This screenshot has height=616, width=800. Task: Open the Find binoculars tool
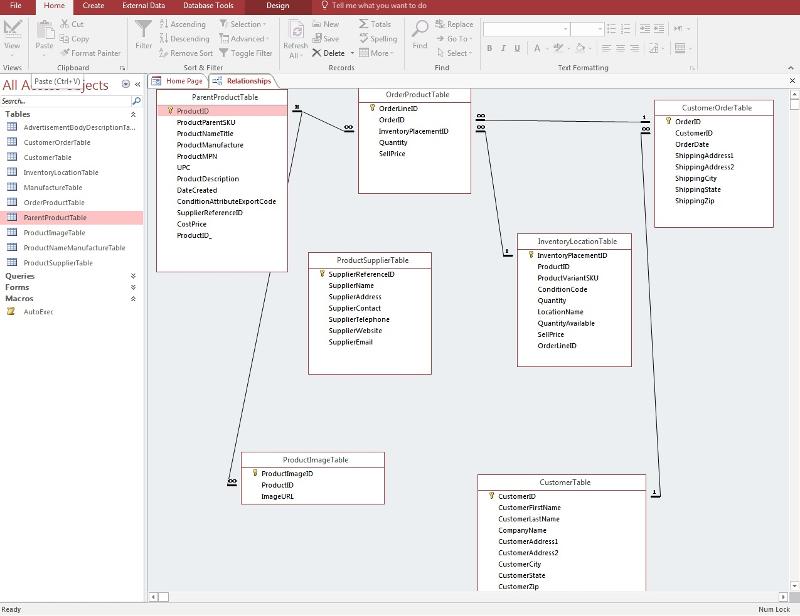tap(420, 30)
